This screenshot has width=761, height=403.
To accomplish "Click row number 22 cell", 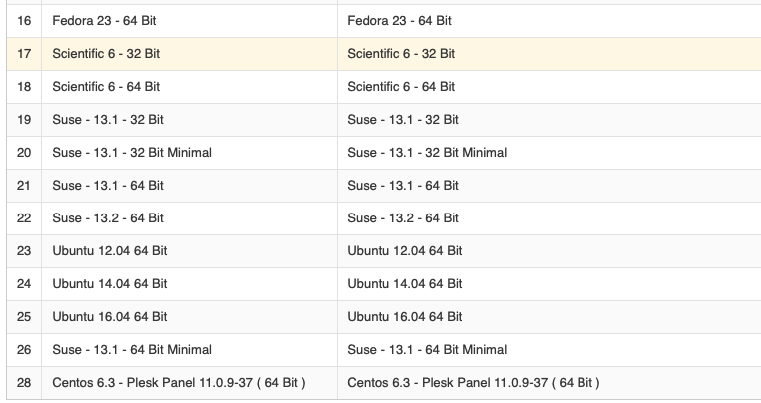I will tap(24, 217).
